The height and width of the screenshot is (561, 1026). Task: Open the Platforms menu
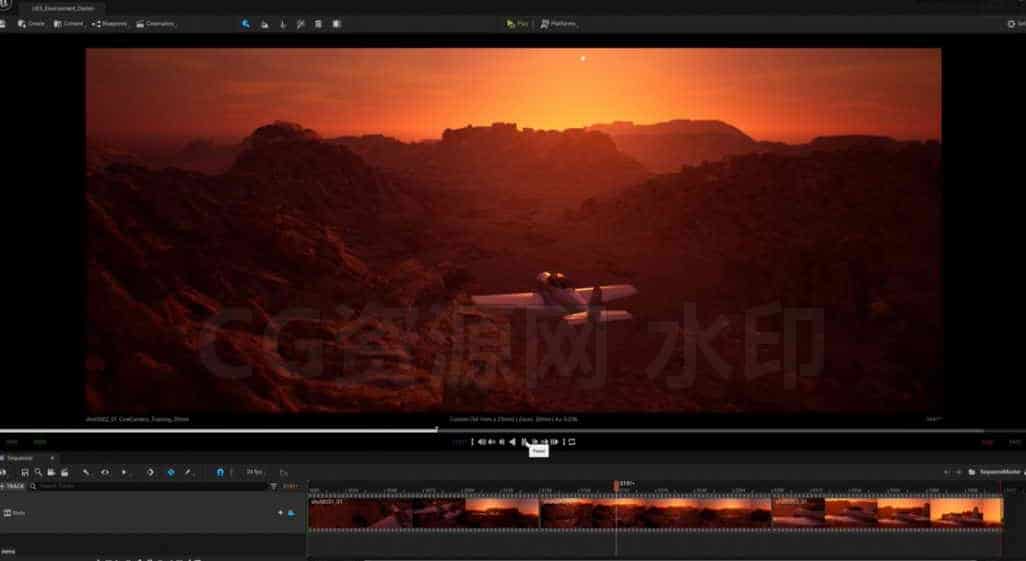[x=558, y=24]
